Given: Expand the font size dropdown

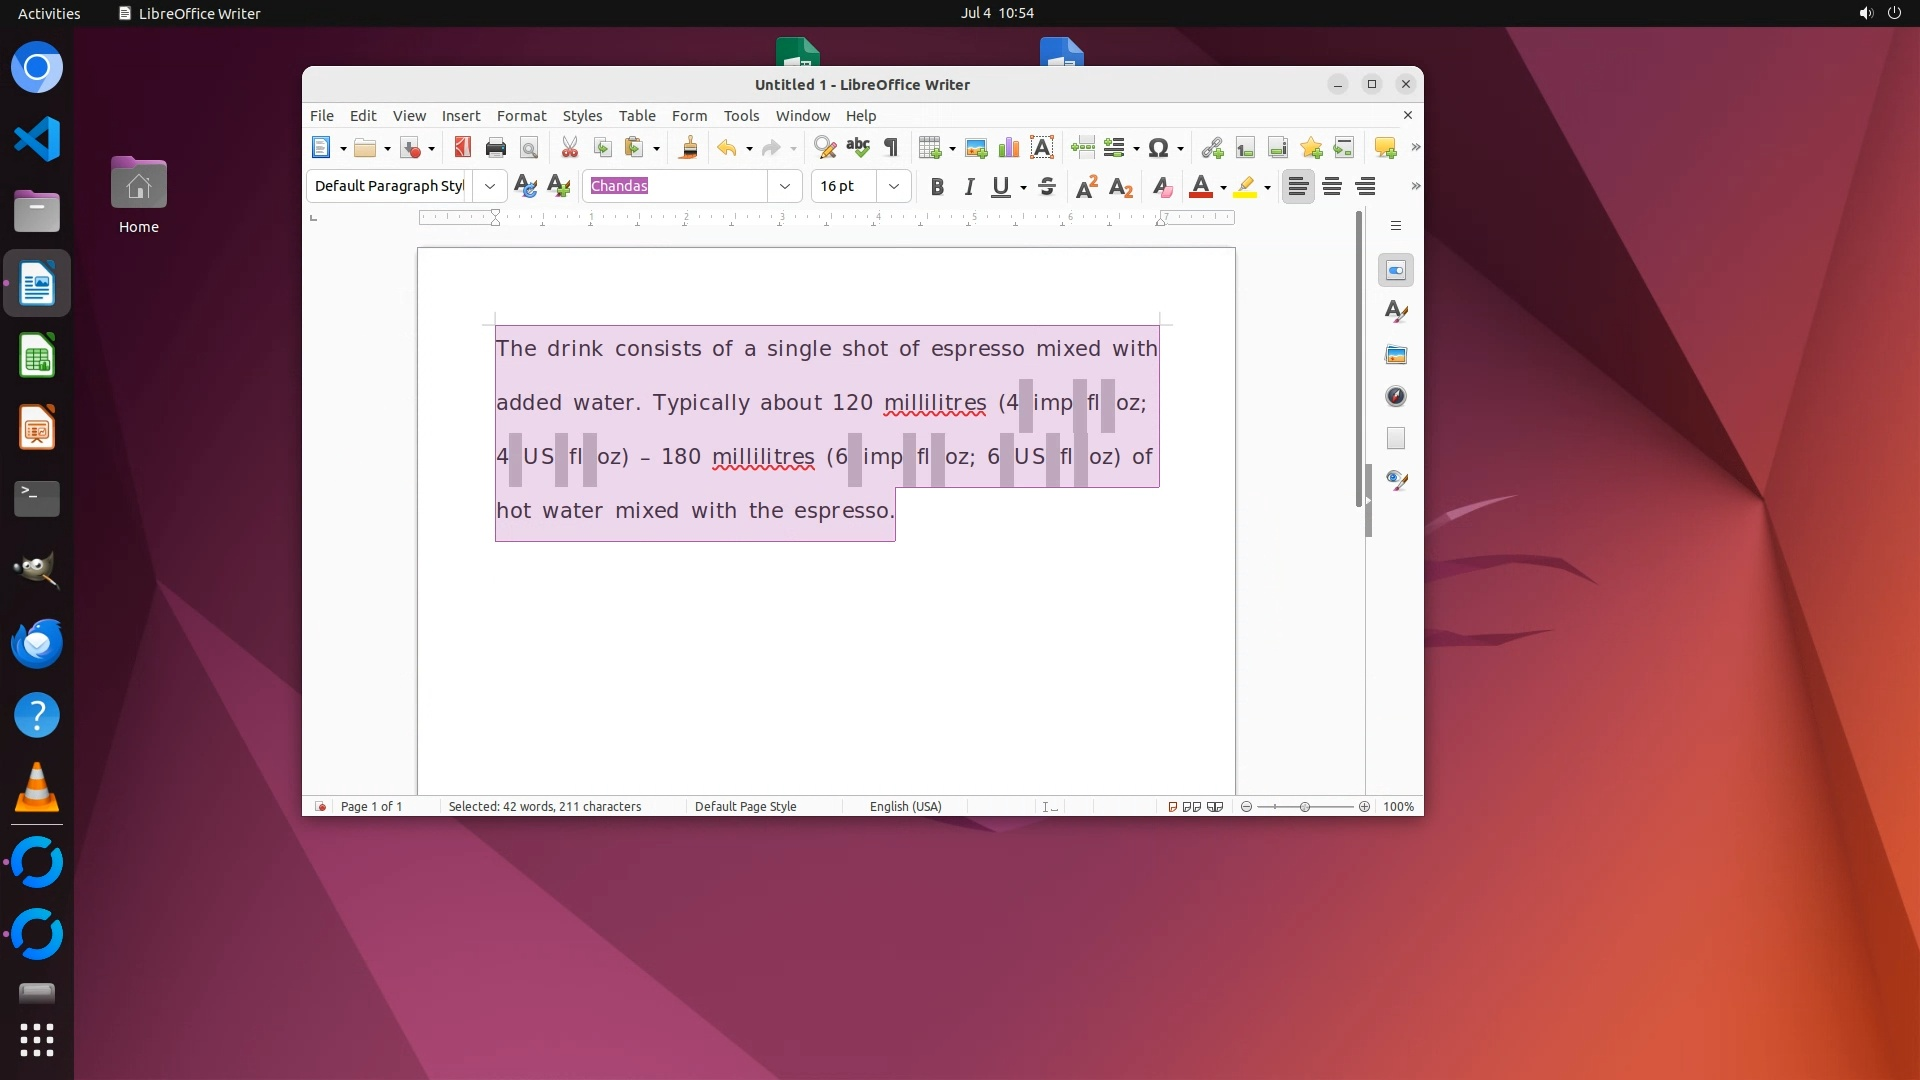Looking at the screenshot, I should [x=893, y=186].
